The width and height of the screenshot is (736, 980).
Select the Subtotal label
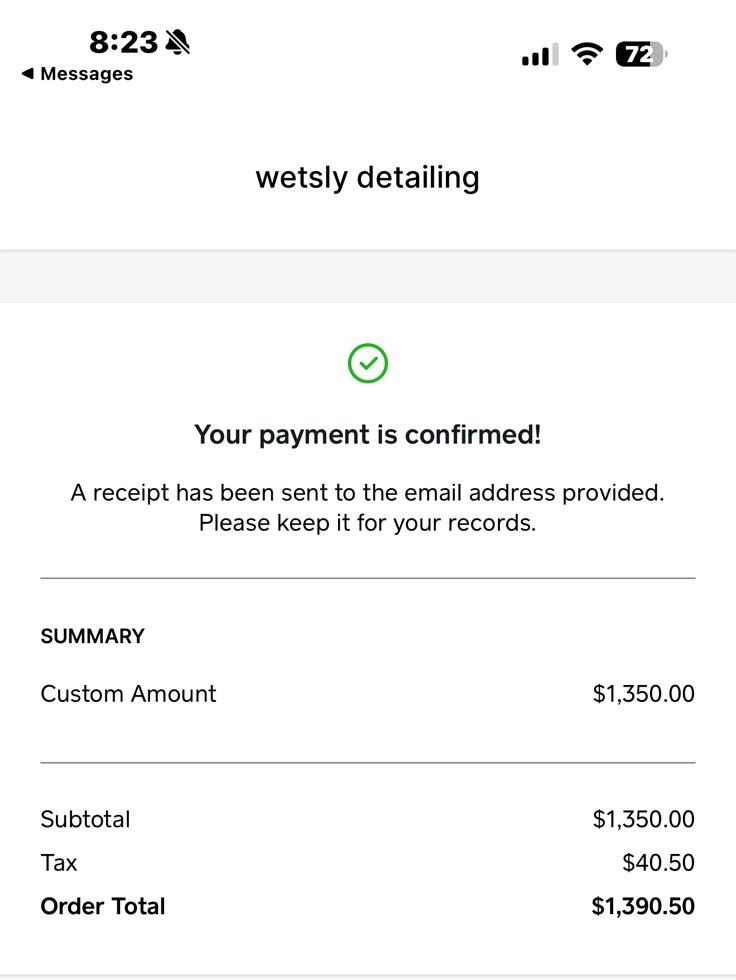[86, 819]
